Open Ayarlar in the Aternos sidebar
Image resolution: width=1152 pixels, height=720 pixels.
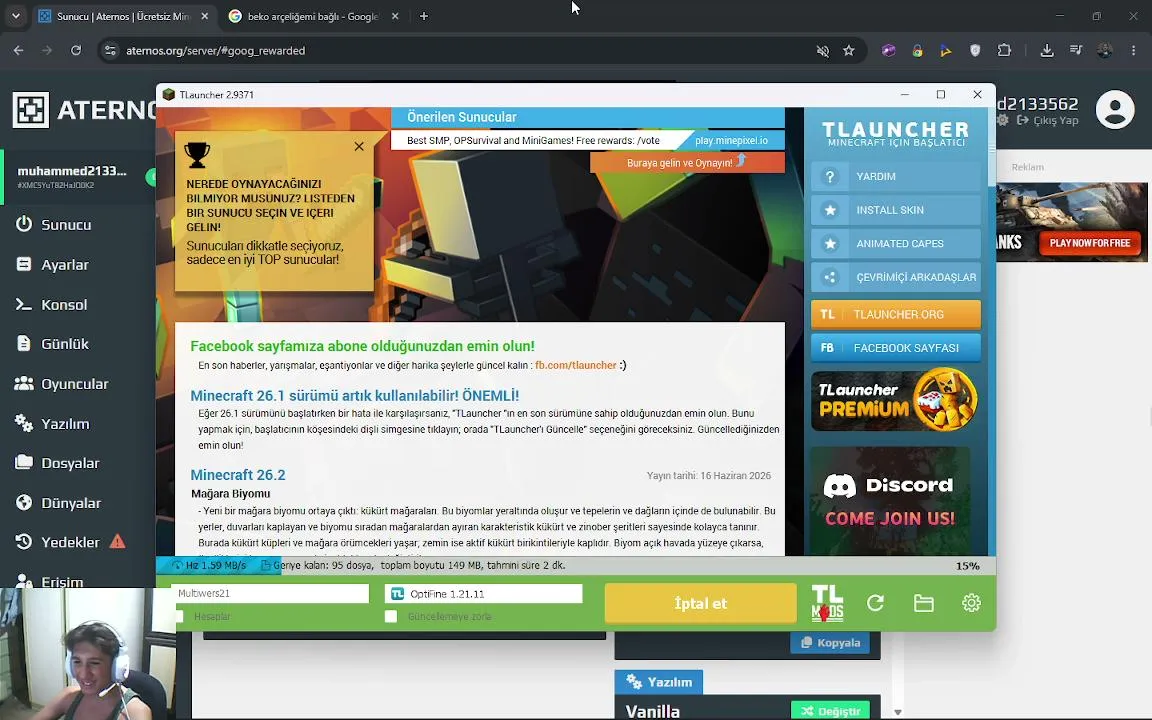[x=65, y=264]
